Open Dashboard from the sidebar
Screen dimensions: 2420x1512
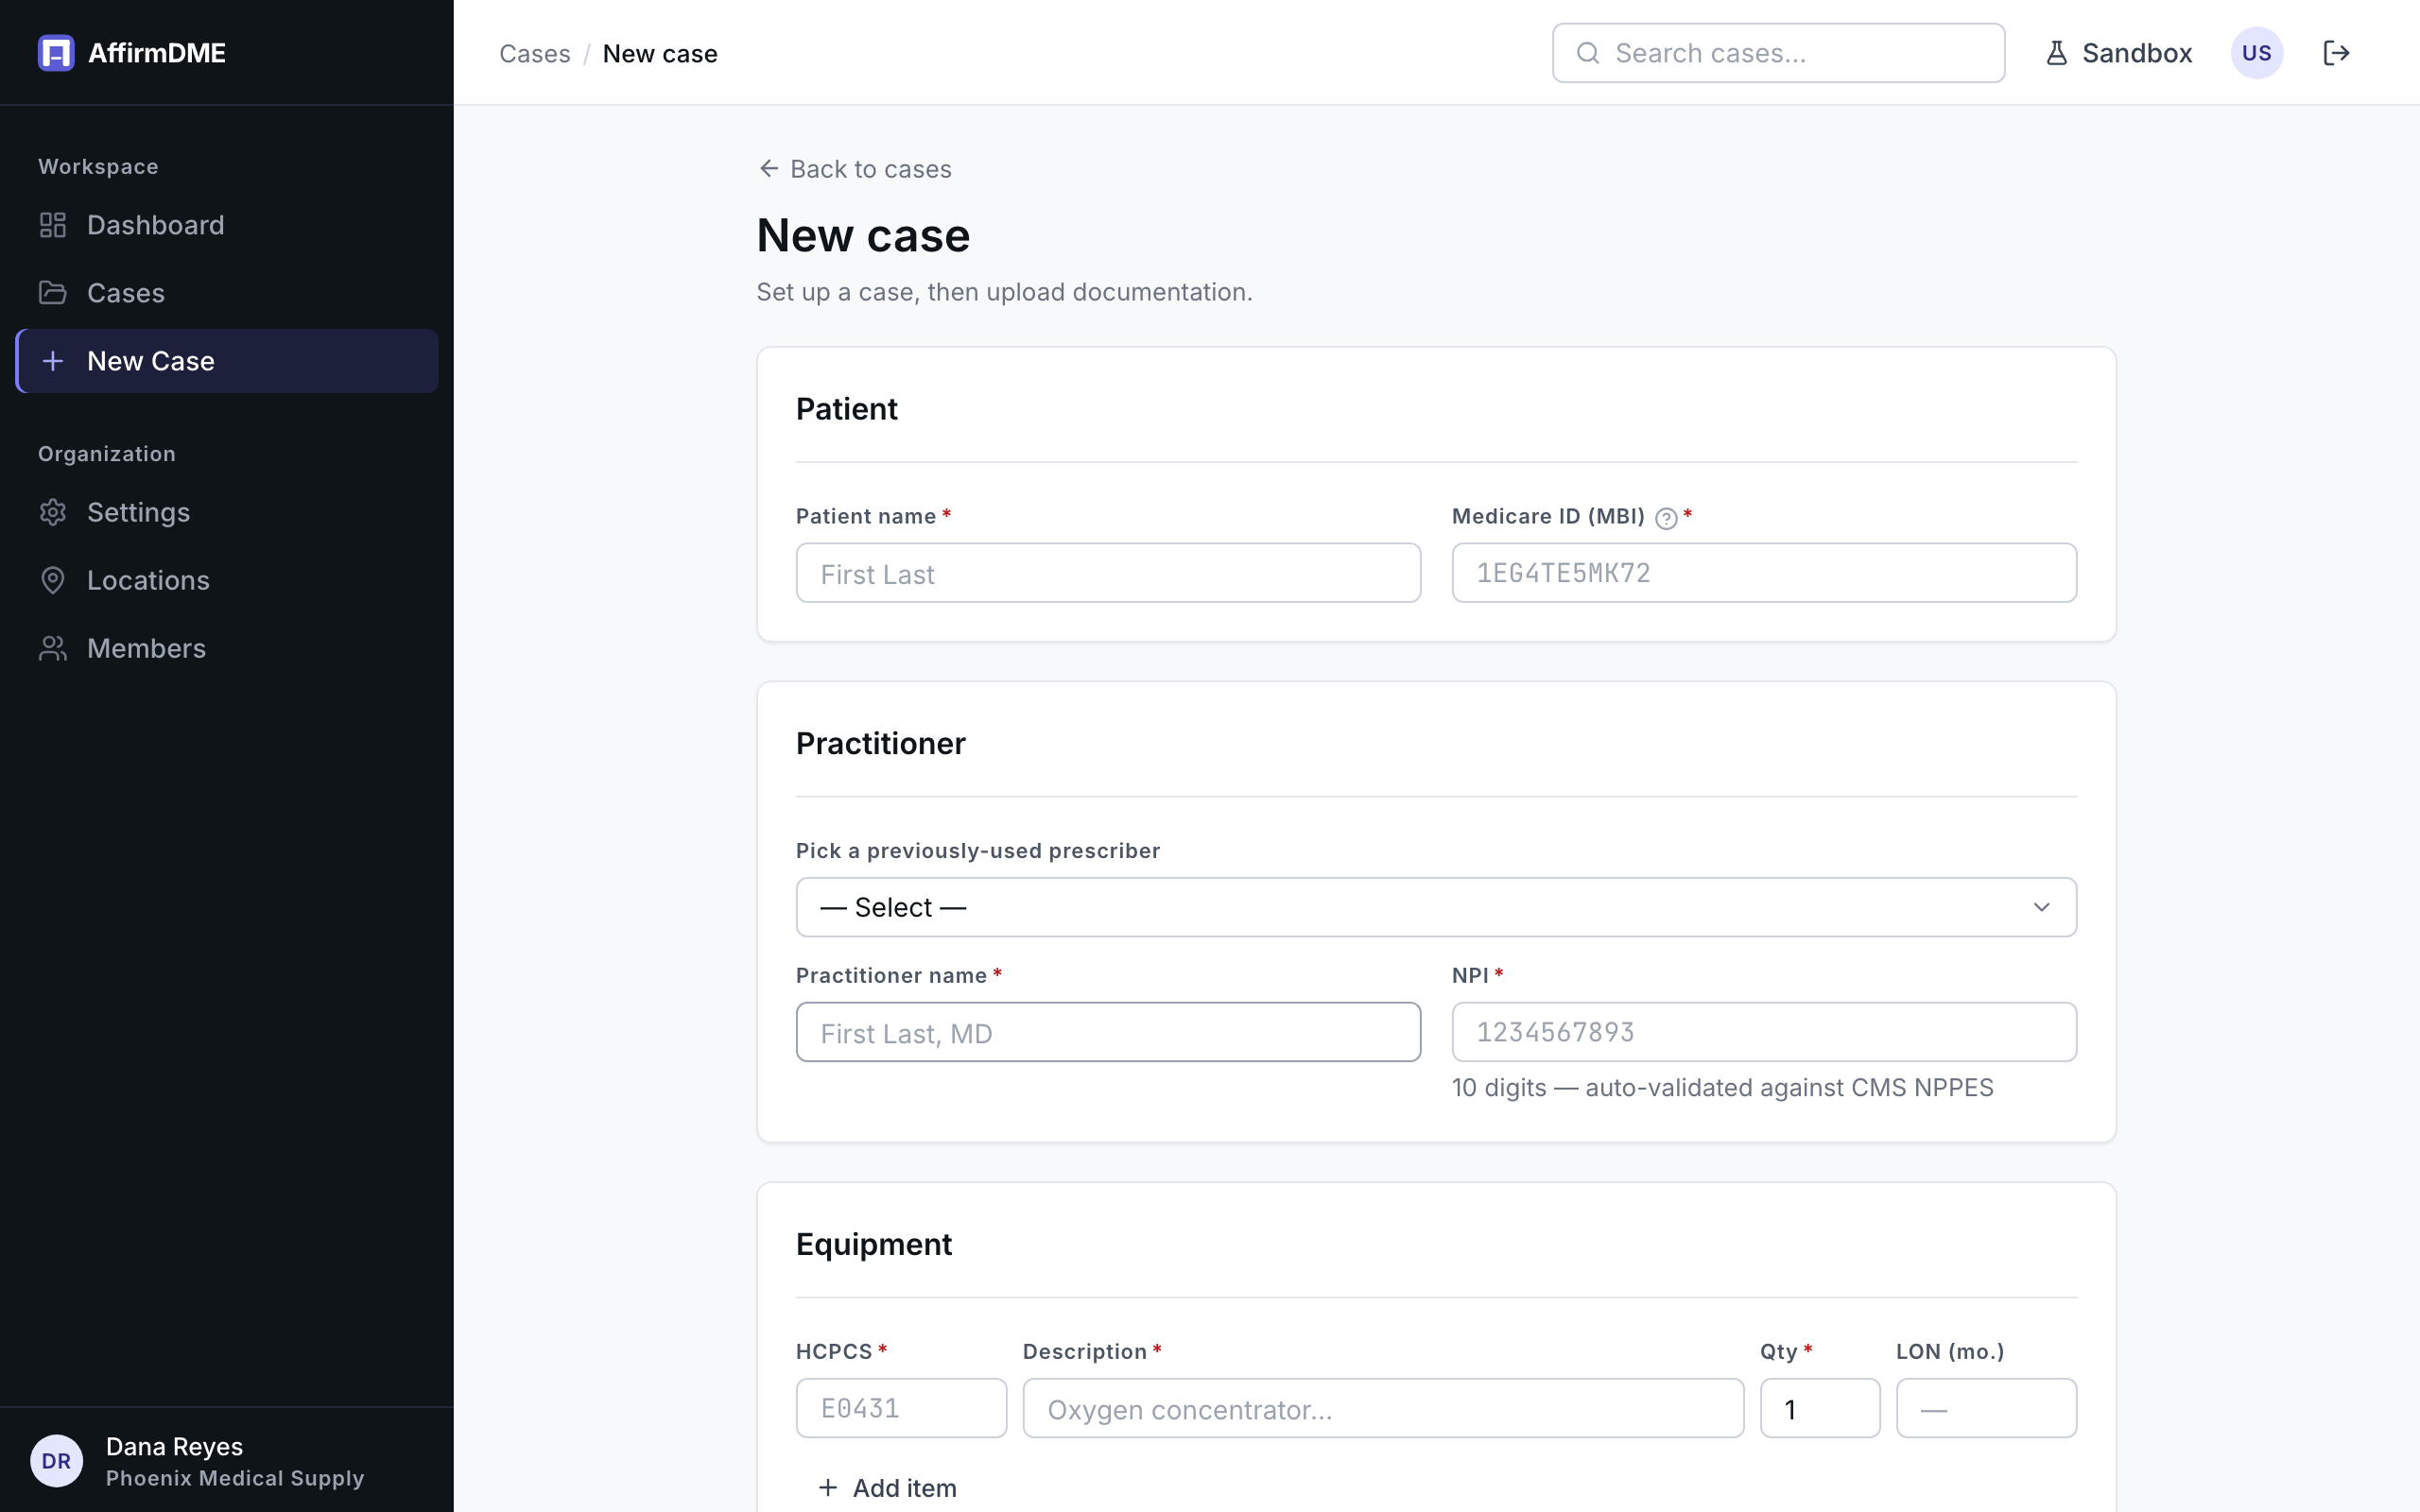(227, 225)
